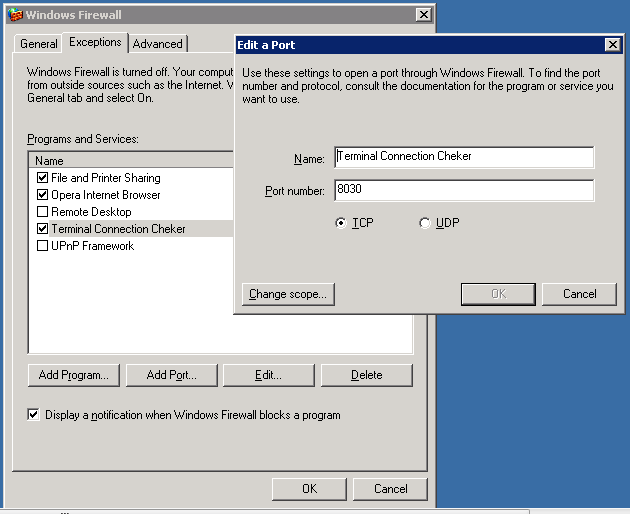Select Terminal Connection Cheker row text
Viewport: 630px width, 514px height.
[x=118, y=229]
